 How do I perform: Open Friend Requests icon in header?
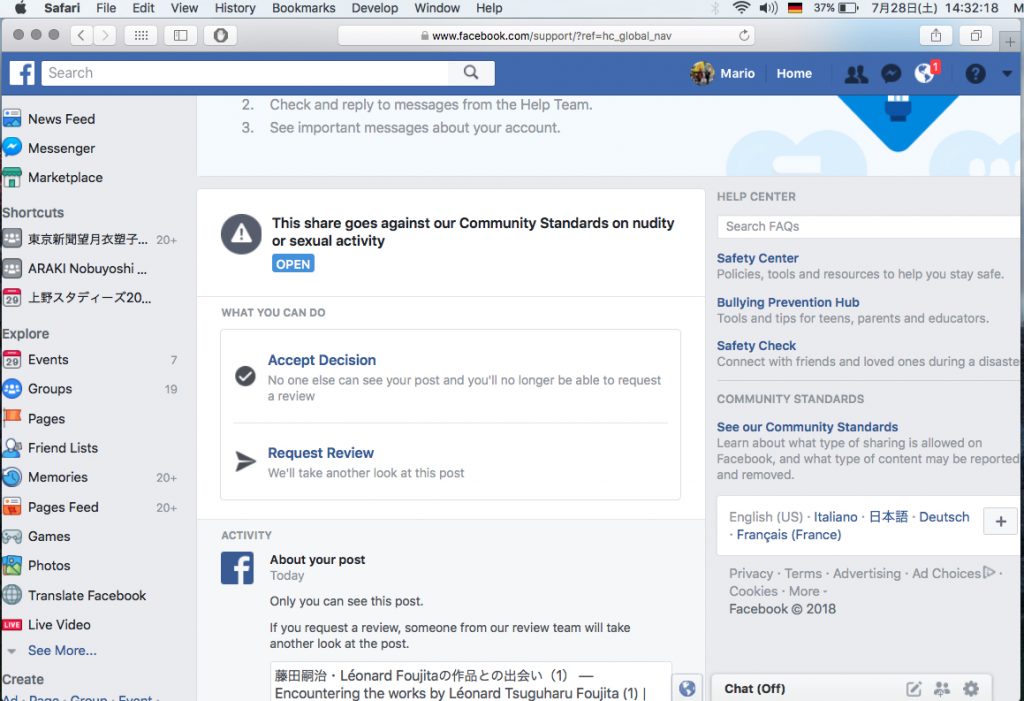856,74
